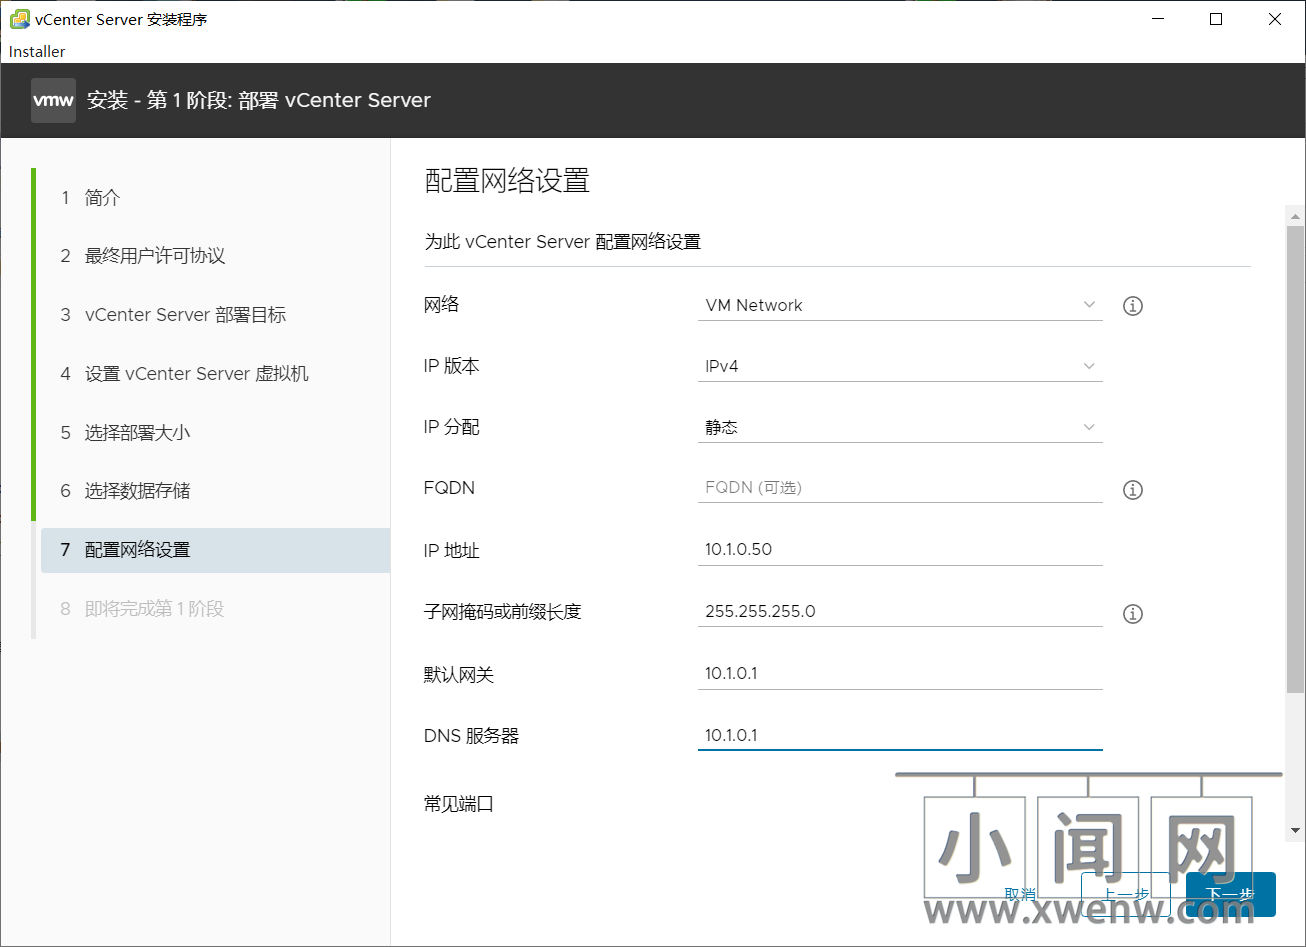
Task: Minimize the installer window
Action: (x=1156, y=19)
